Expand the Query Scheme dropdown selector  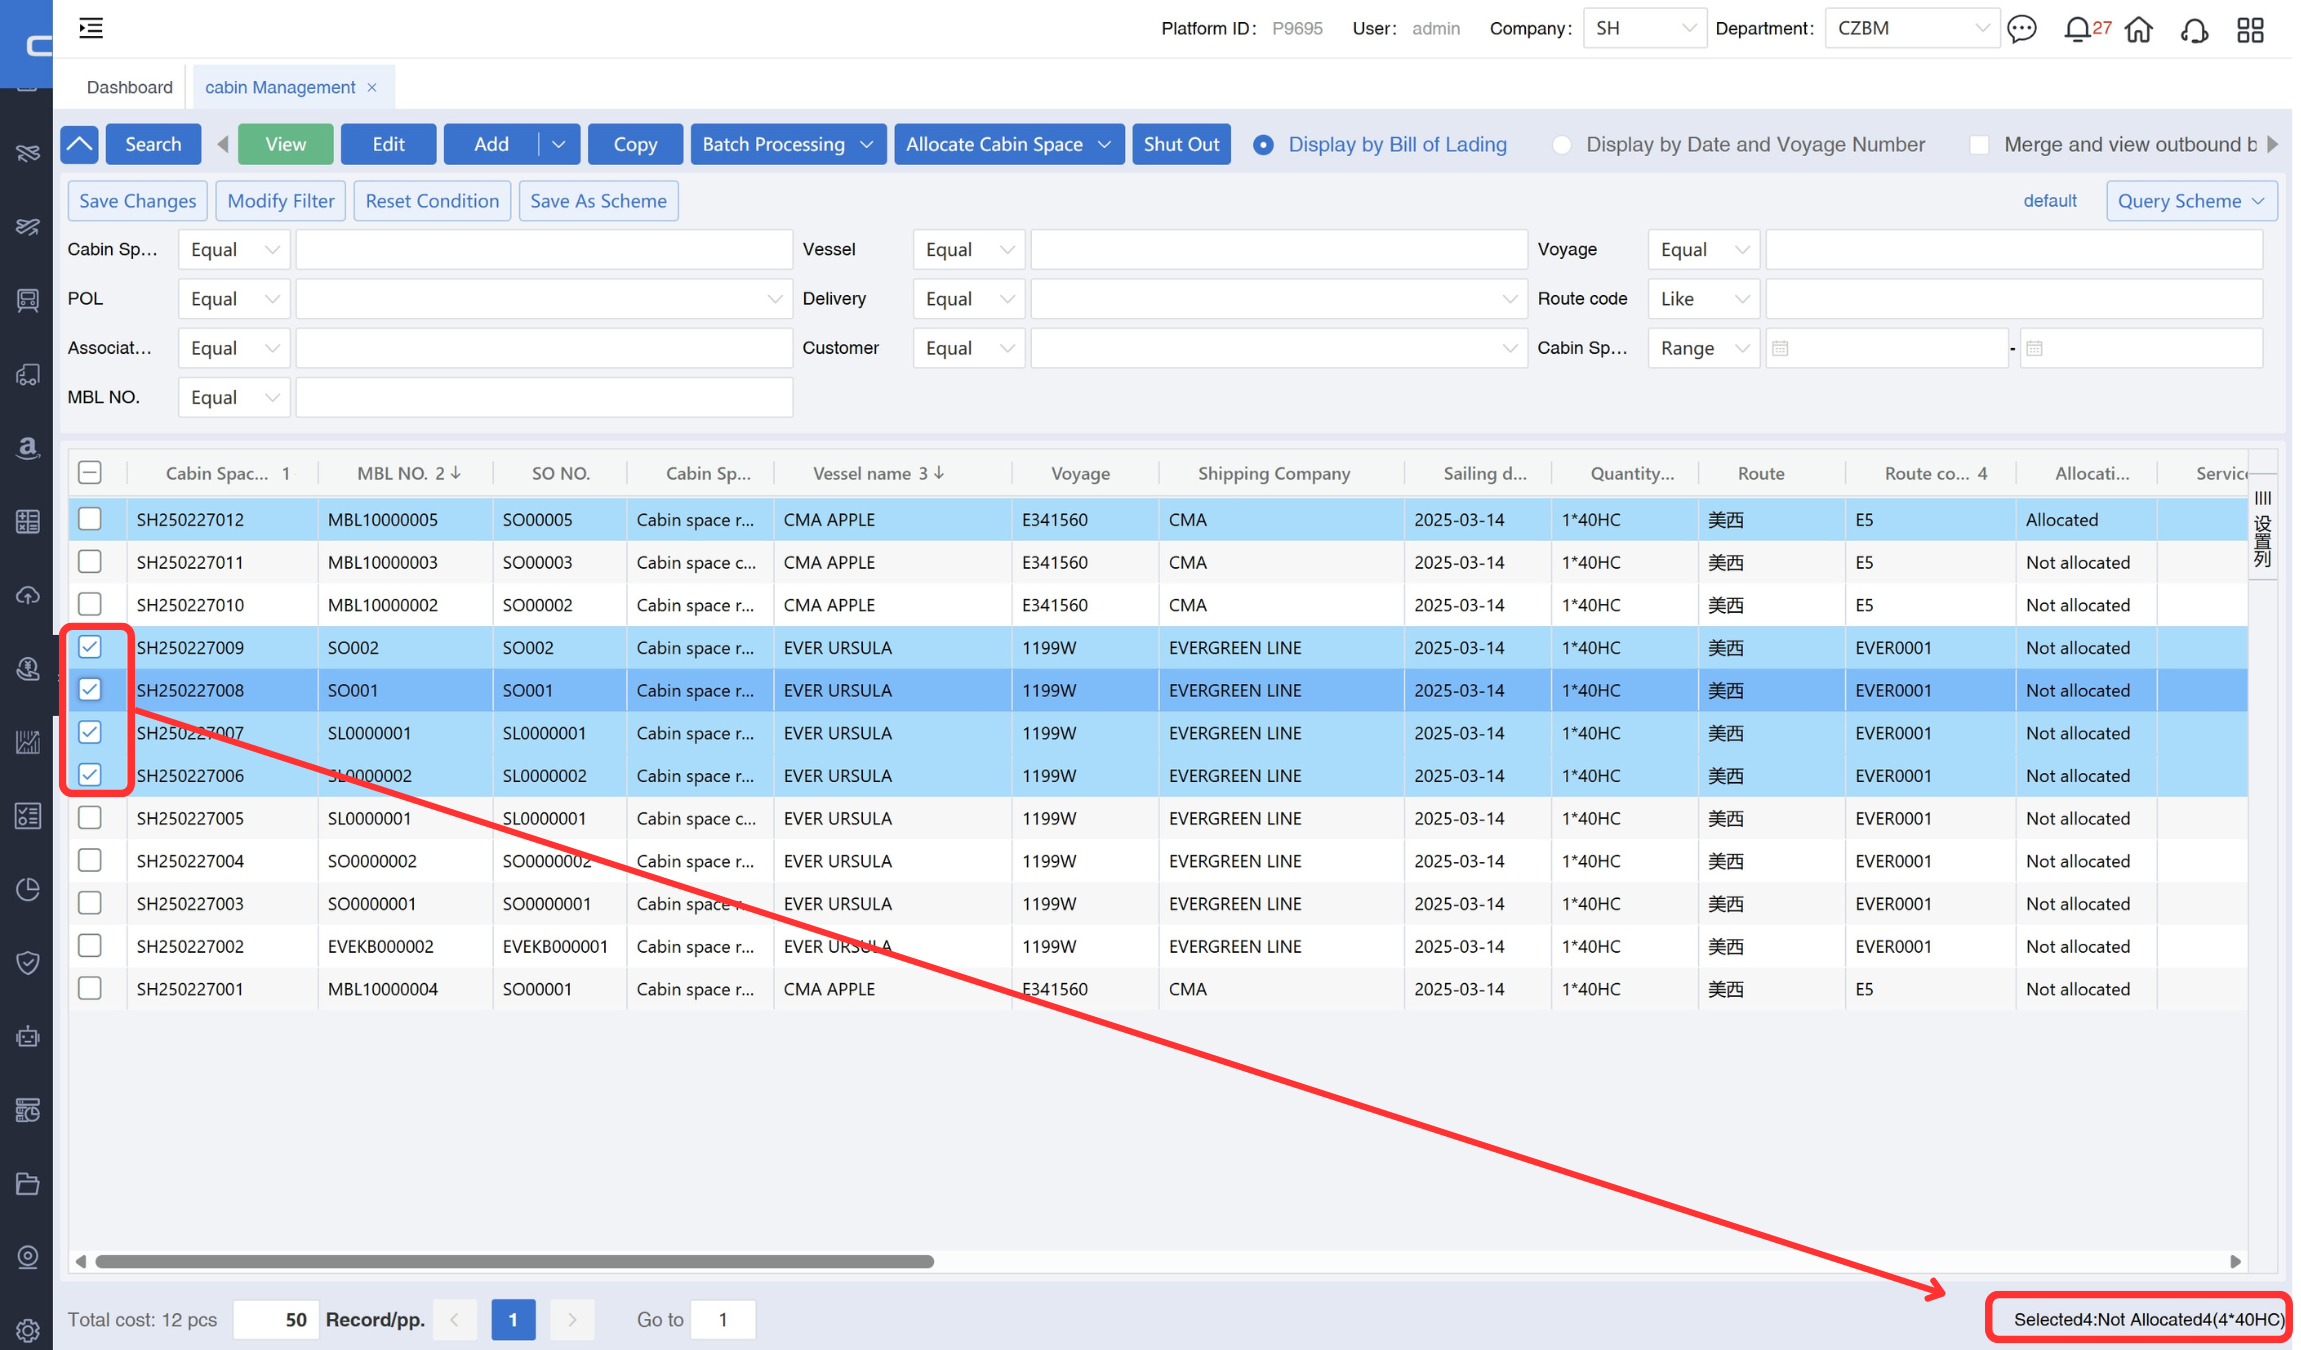tap(2190, 201)
